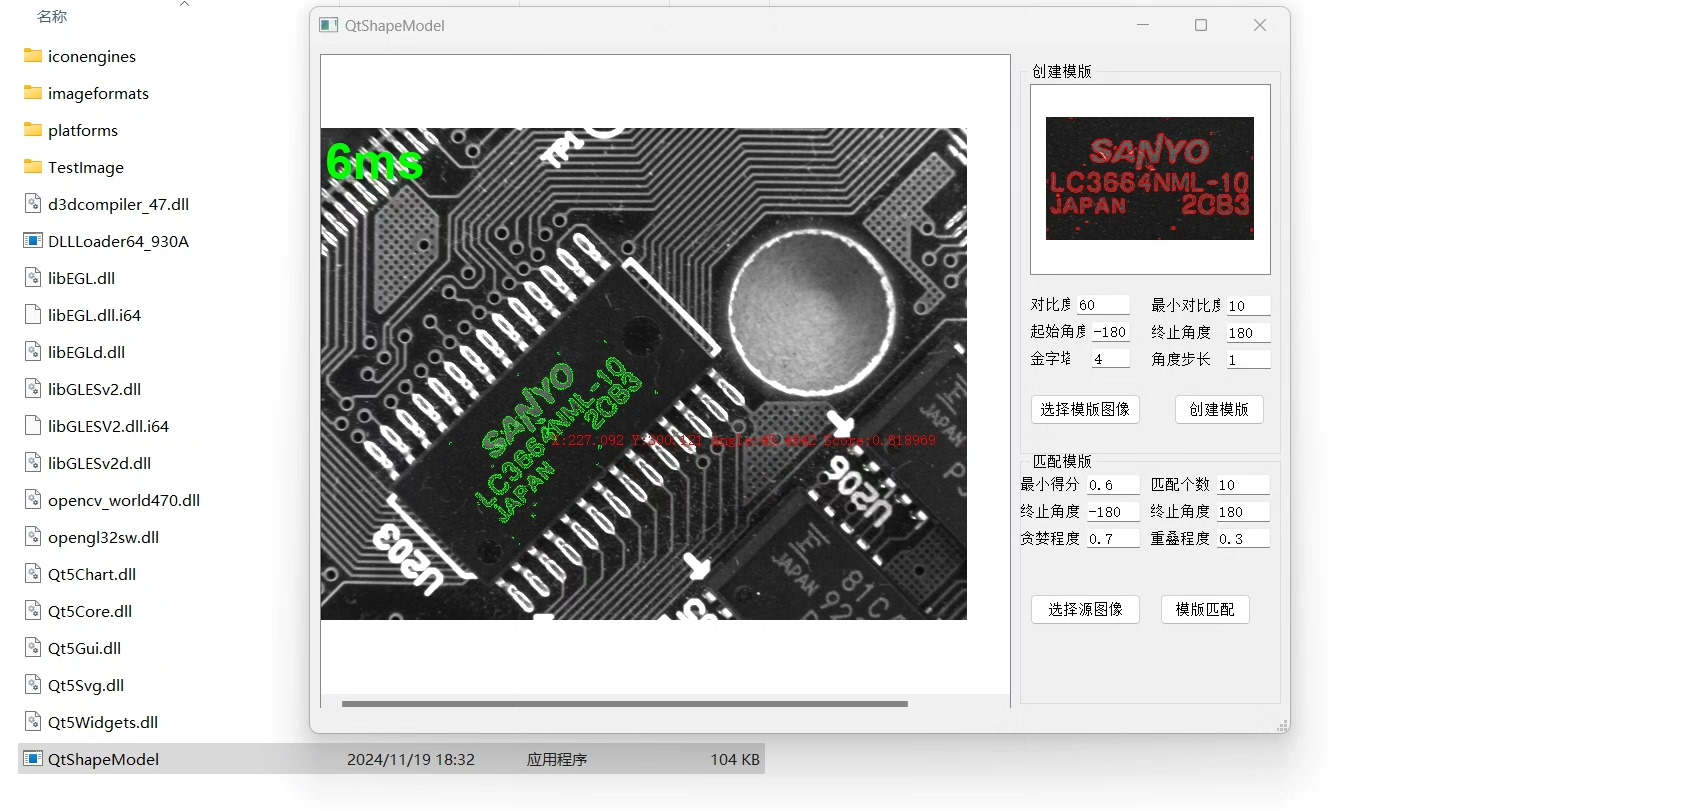Focus the 金字塔 field showing 4
The image size is (1701, 811).
(x=1110, y=359)
